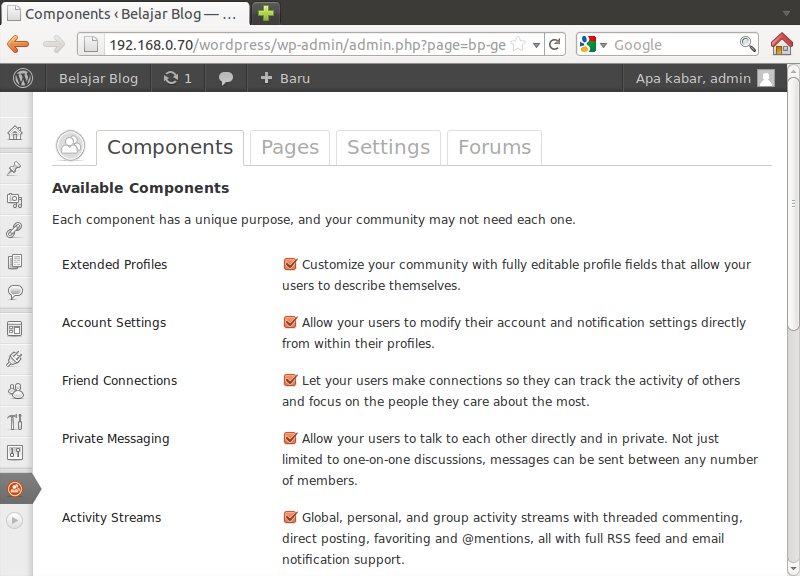Click the WordPress logo in admin bar
Viewport: 800px width, 576px height.
pos(23,78)
